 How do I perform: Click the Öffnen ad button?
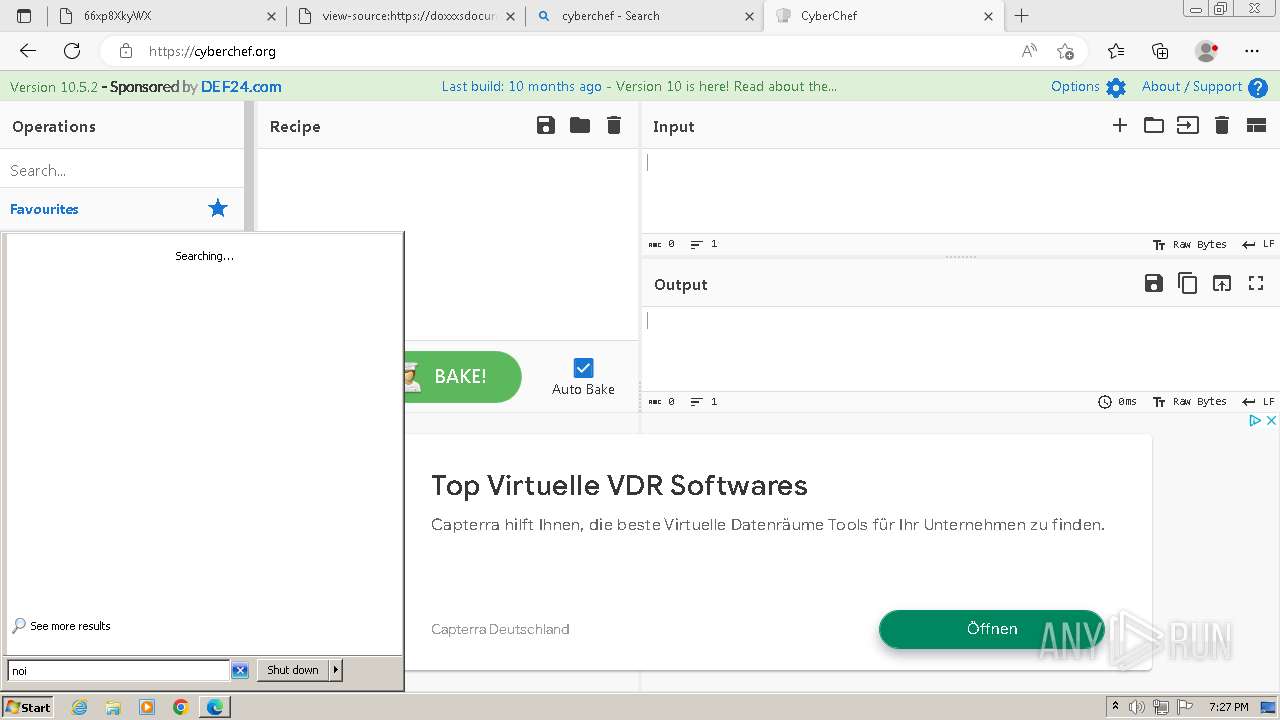[x=992, y=629]
